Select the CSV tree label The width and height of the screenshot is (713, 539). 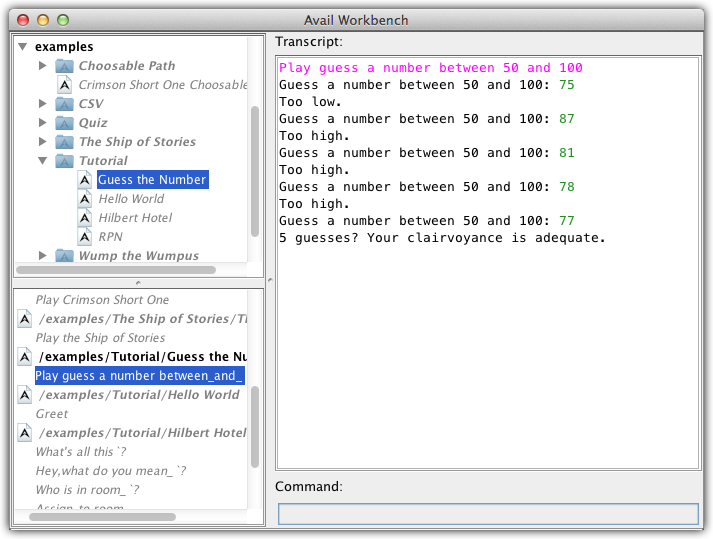[91, 104]
